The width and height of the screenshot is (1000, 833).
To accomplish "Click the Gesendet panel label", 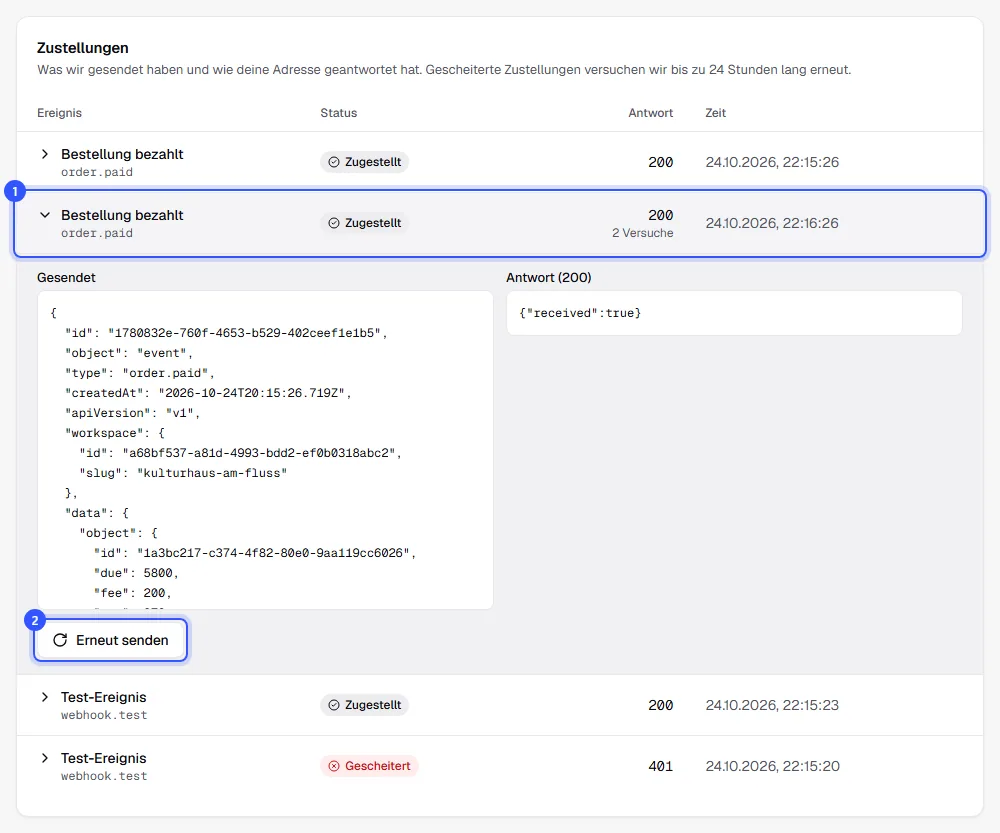I will tap(66, 277).
